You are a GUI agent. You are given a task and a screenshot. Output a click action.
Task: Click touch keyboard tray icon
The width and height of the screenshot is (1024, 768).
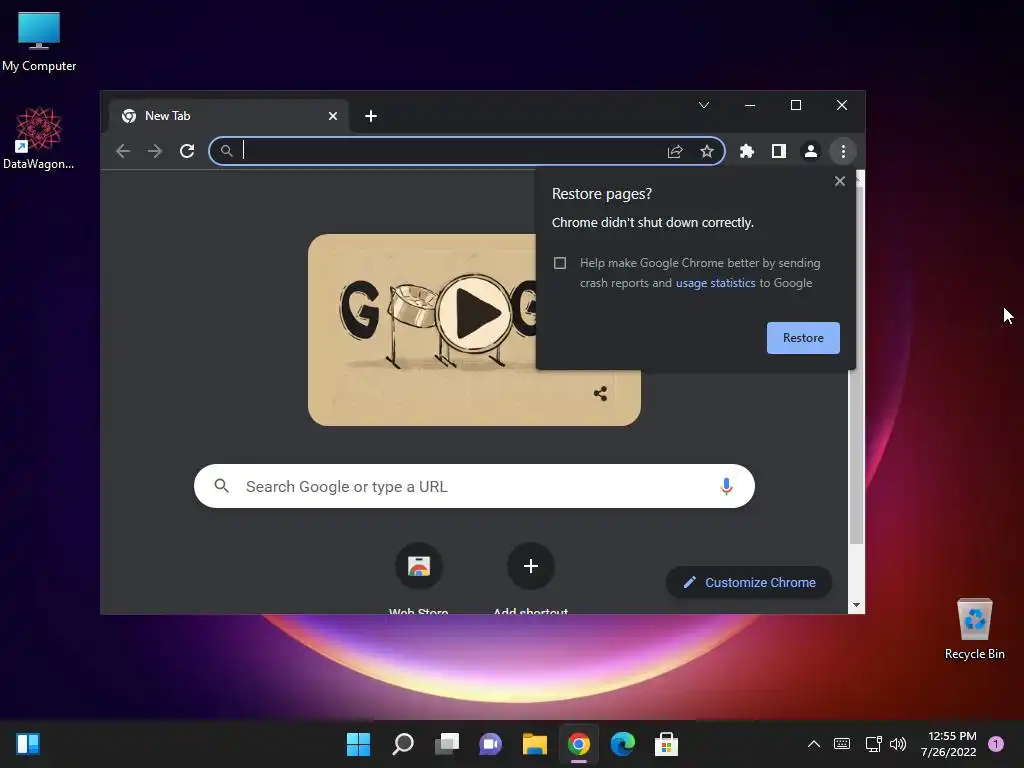842,744
